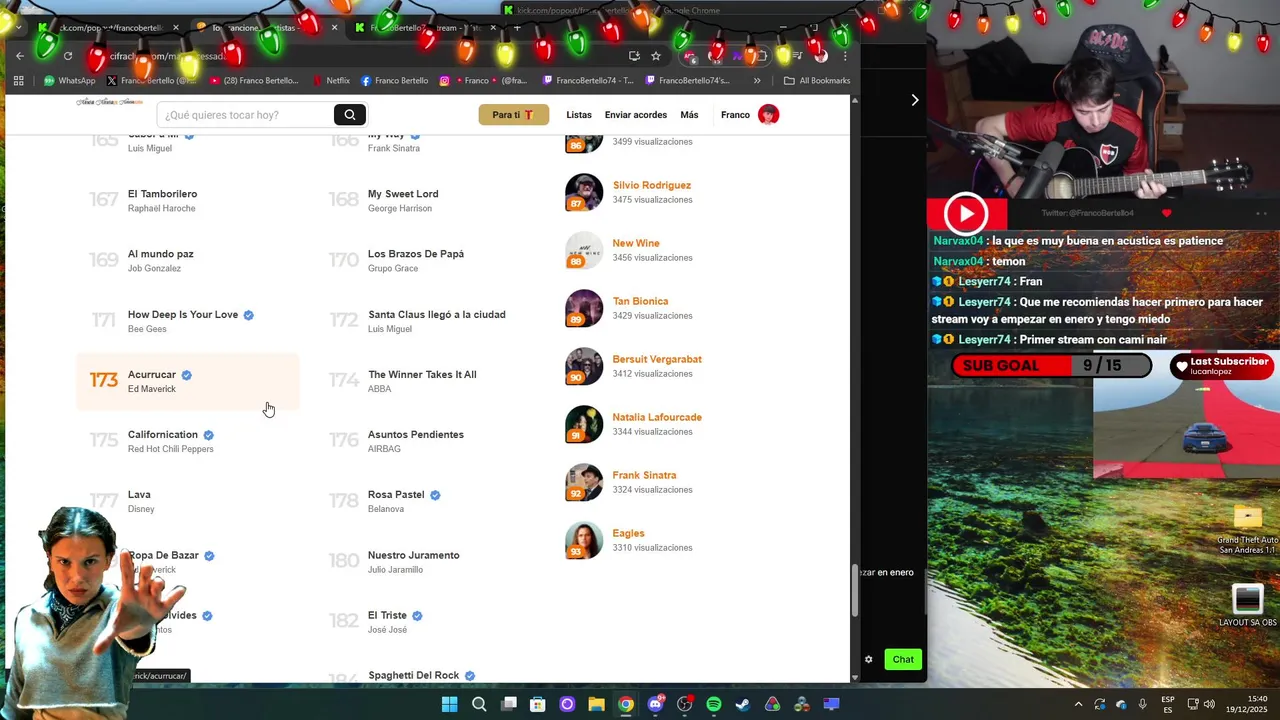Viewport: 1280px width, 720px height.
Task: Open the Chrome apps grid icon
Action: (x=19, y=81)
